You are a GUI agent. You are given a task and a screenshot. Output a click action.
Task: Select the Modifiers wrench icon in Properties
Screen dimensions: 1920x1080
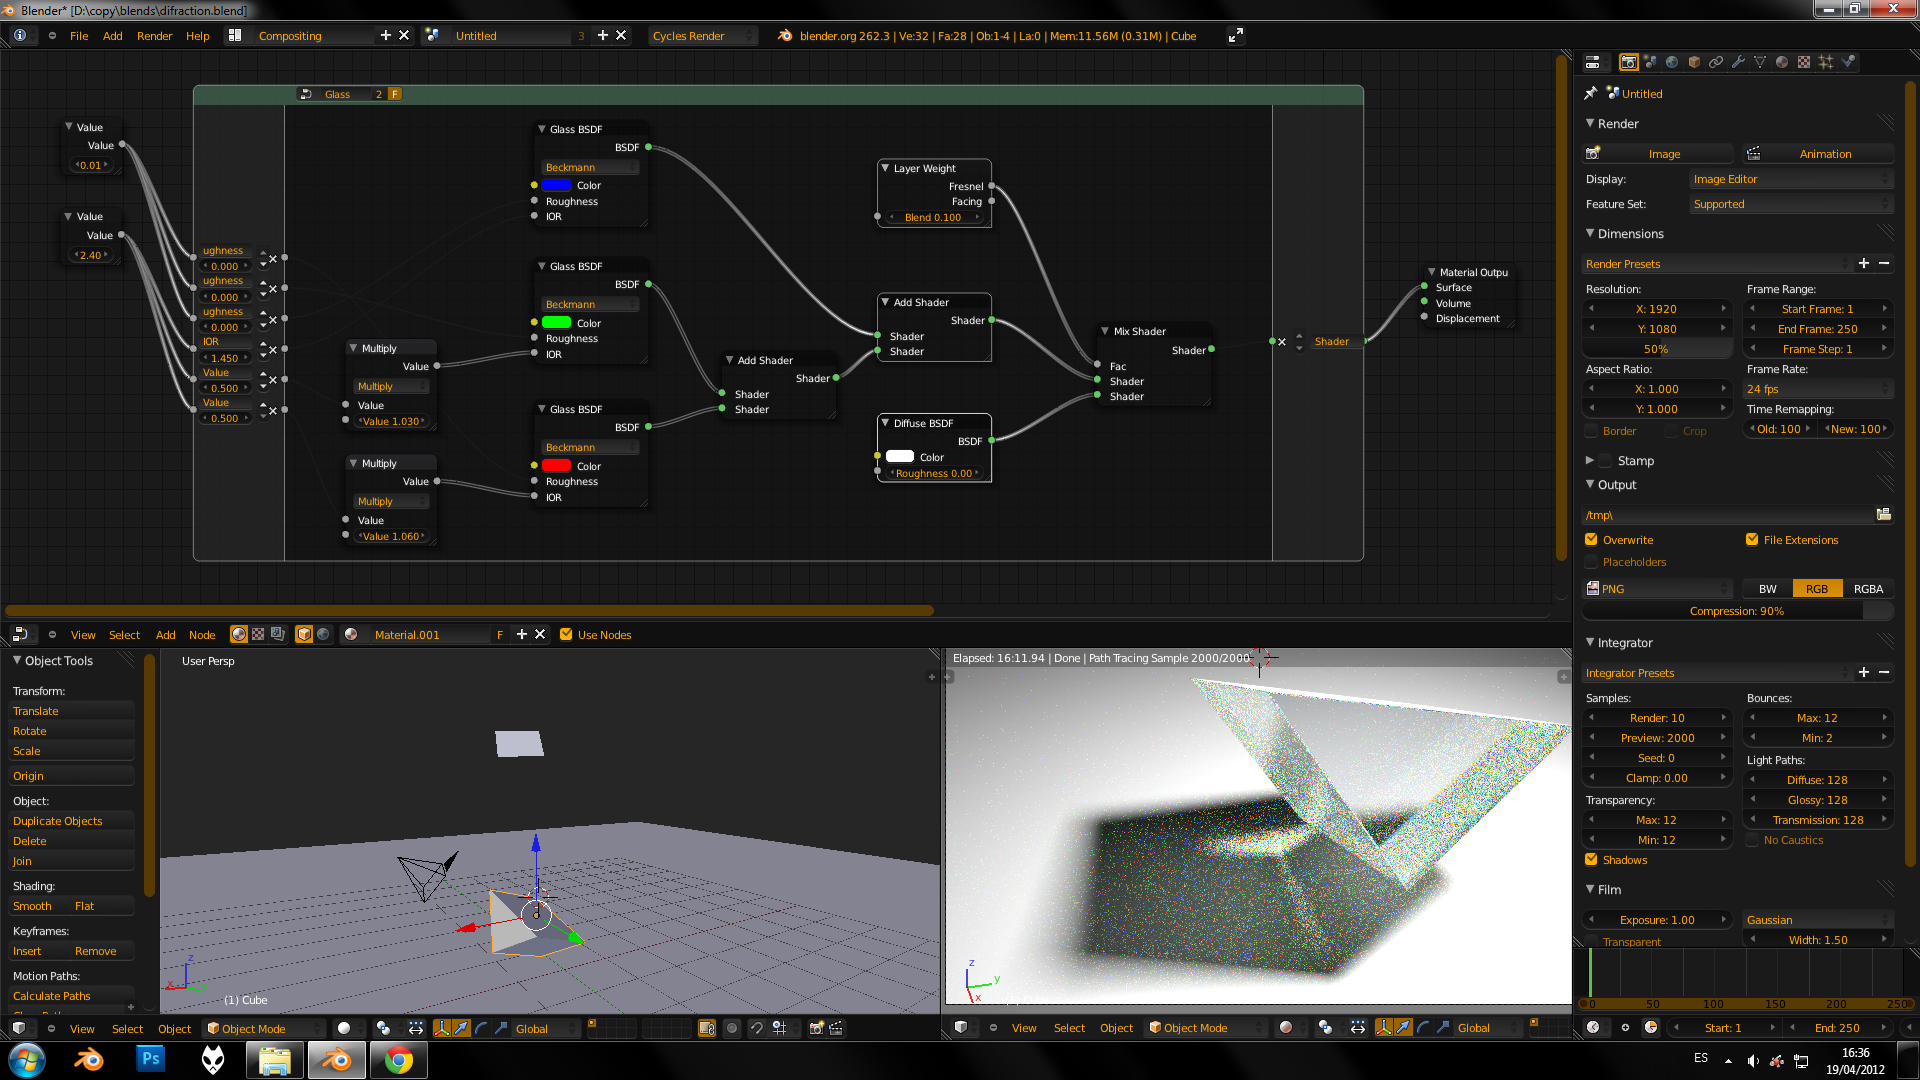pos(1738,62)
